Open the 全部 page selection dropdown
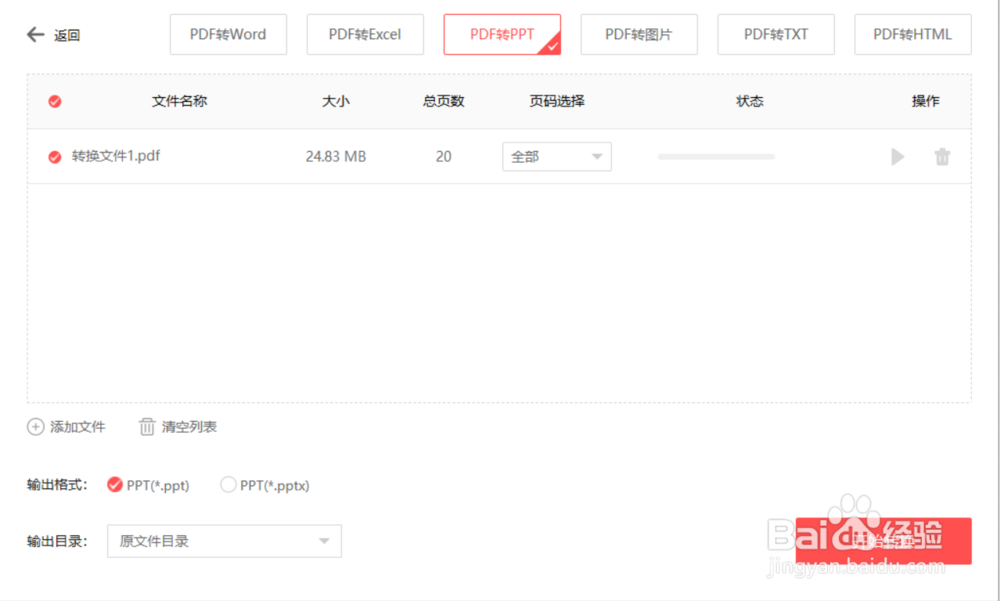Image resolution: width=1000 pixels, height=601 pixels. (557, 157)
